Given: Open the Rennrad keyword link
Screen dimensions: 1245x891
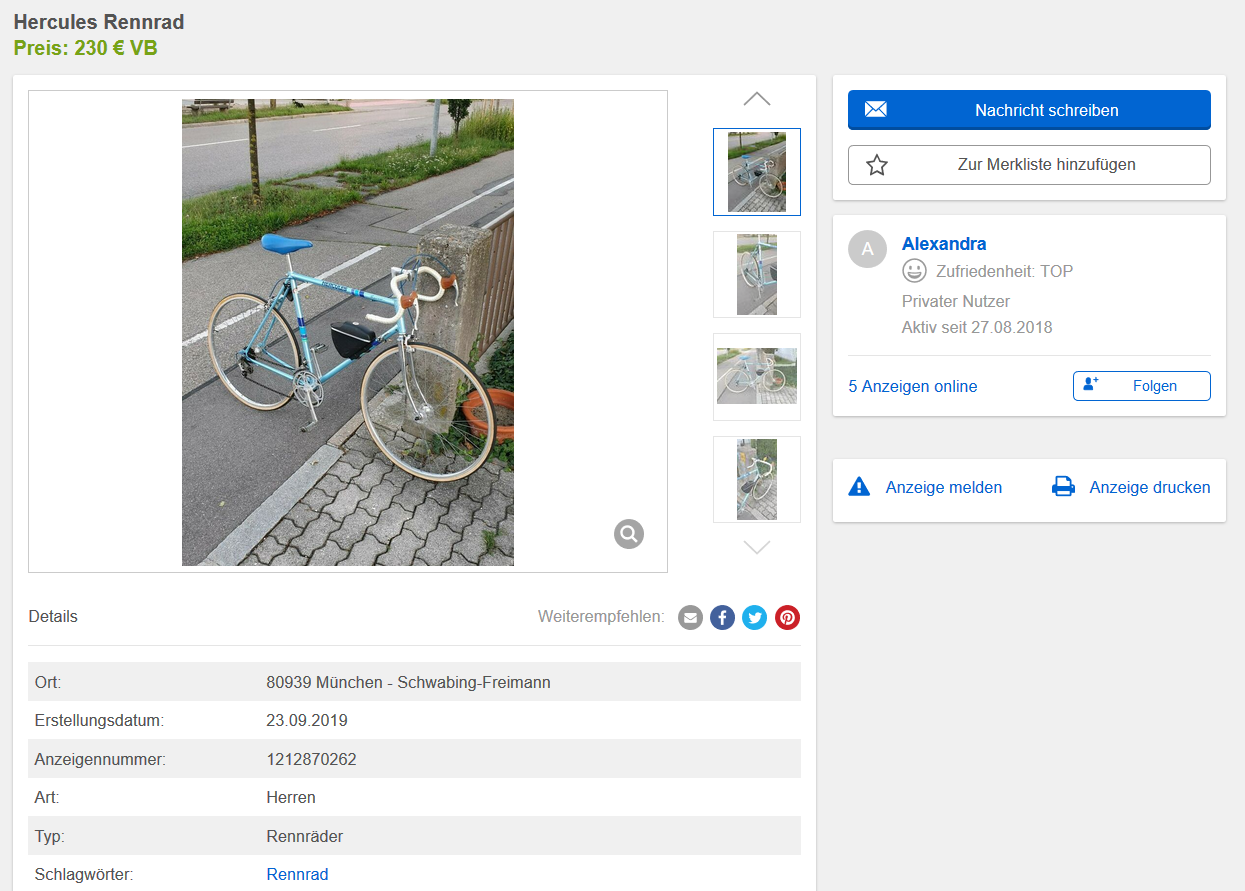Looking at the screenshot, I should (x=297, y=874).
